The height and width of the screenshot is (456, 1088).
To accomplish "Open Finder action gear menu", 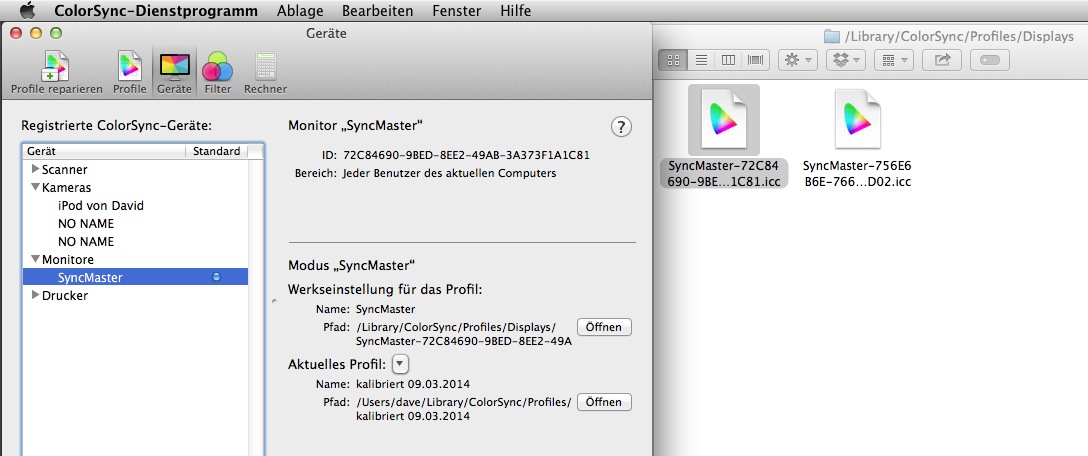I will coord(798,60).
